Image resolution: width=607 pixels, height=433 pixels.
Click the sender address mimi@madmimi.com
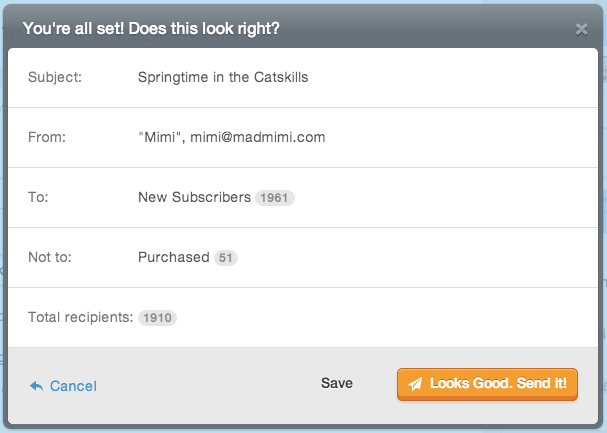point(258,137)
